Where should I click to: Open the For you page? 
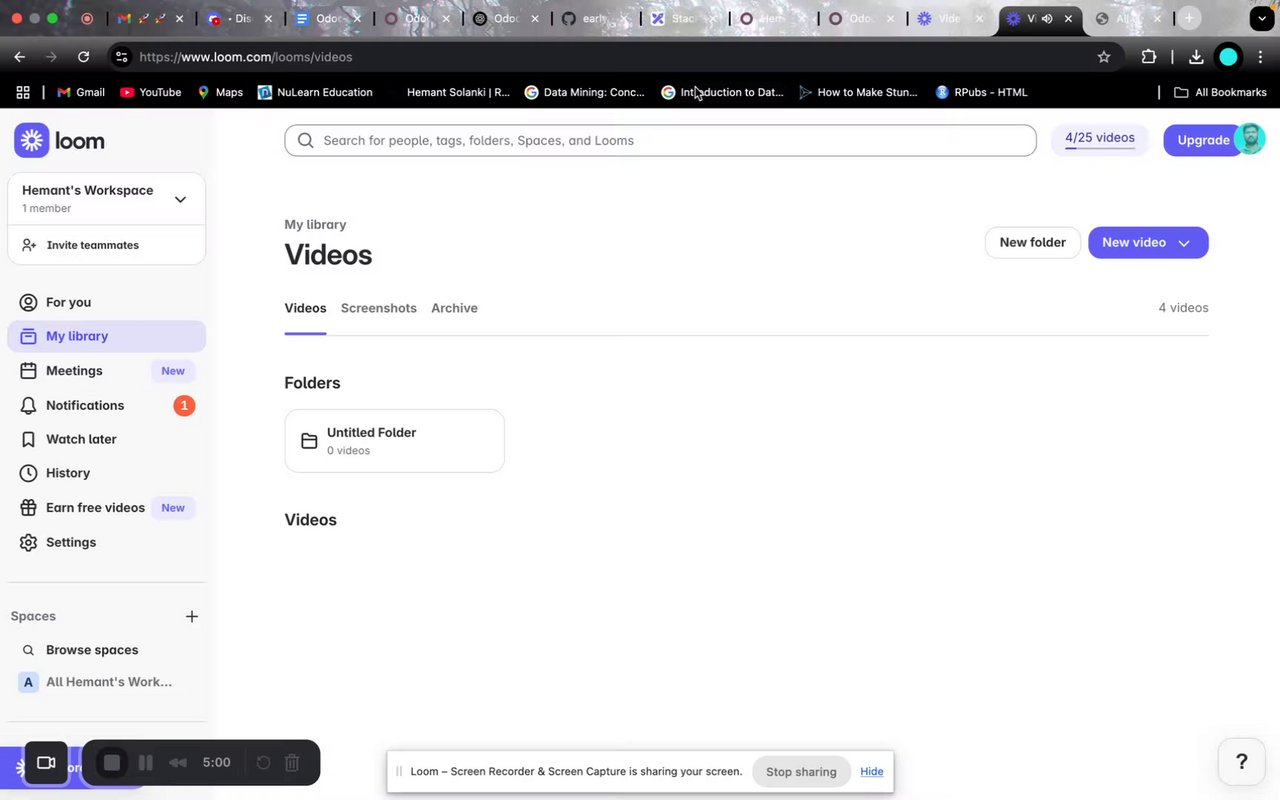coord(68,302)
